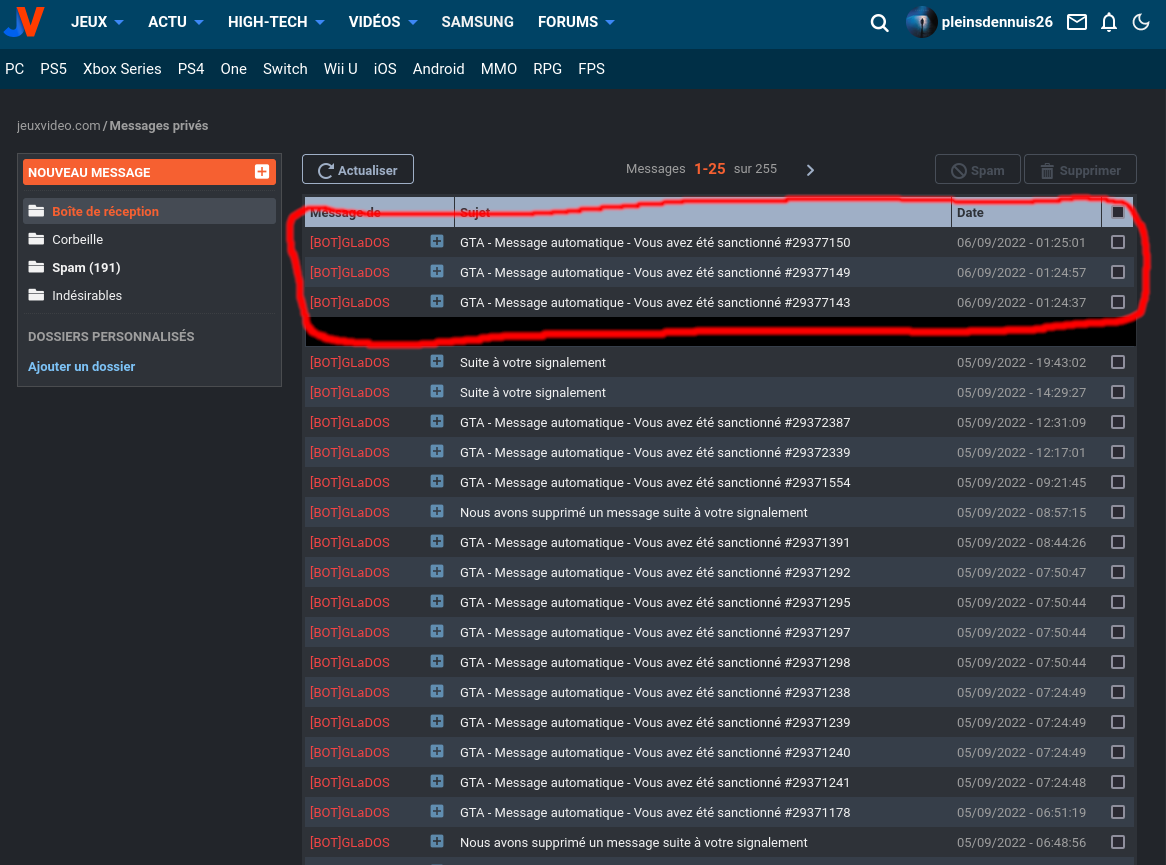The image size is (1166, 865).
Task: Click the Supprimer delete button
Action: point(1080,170)
